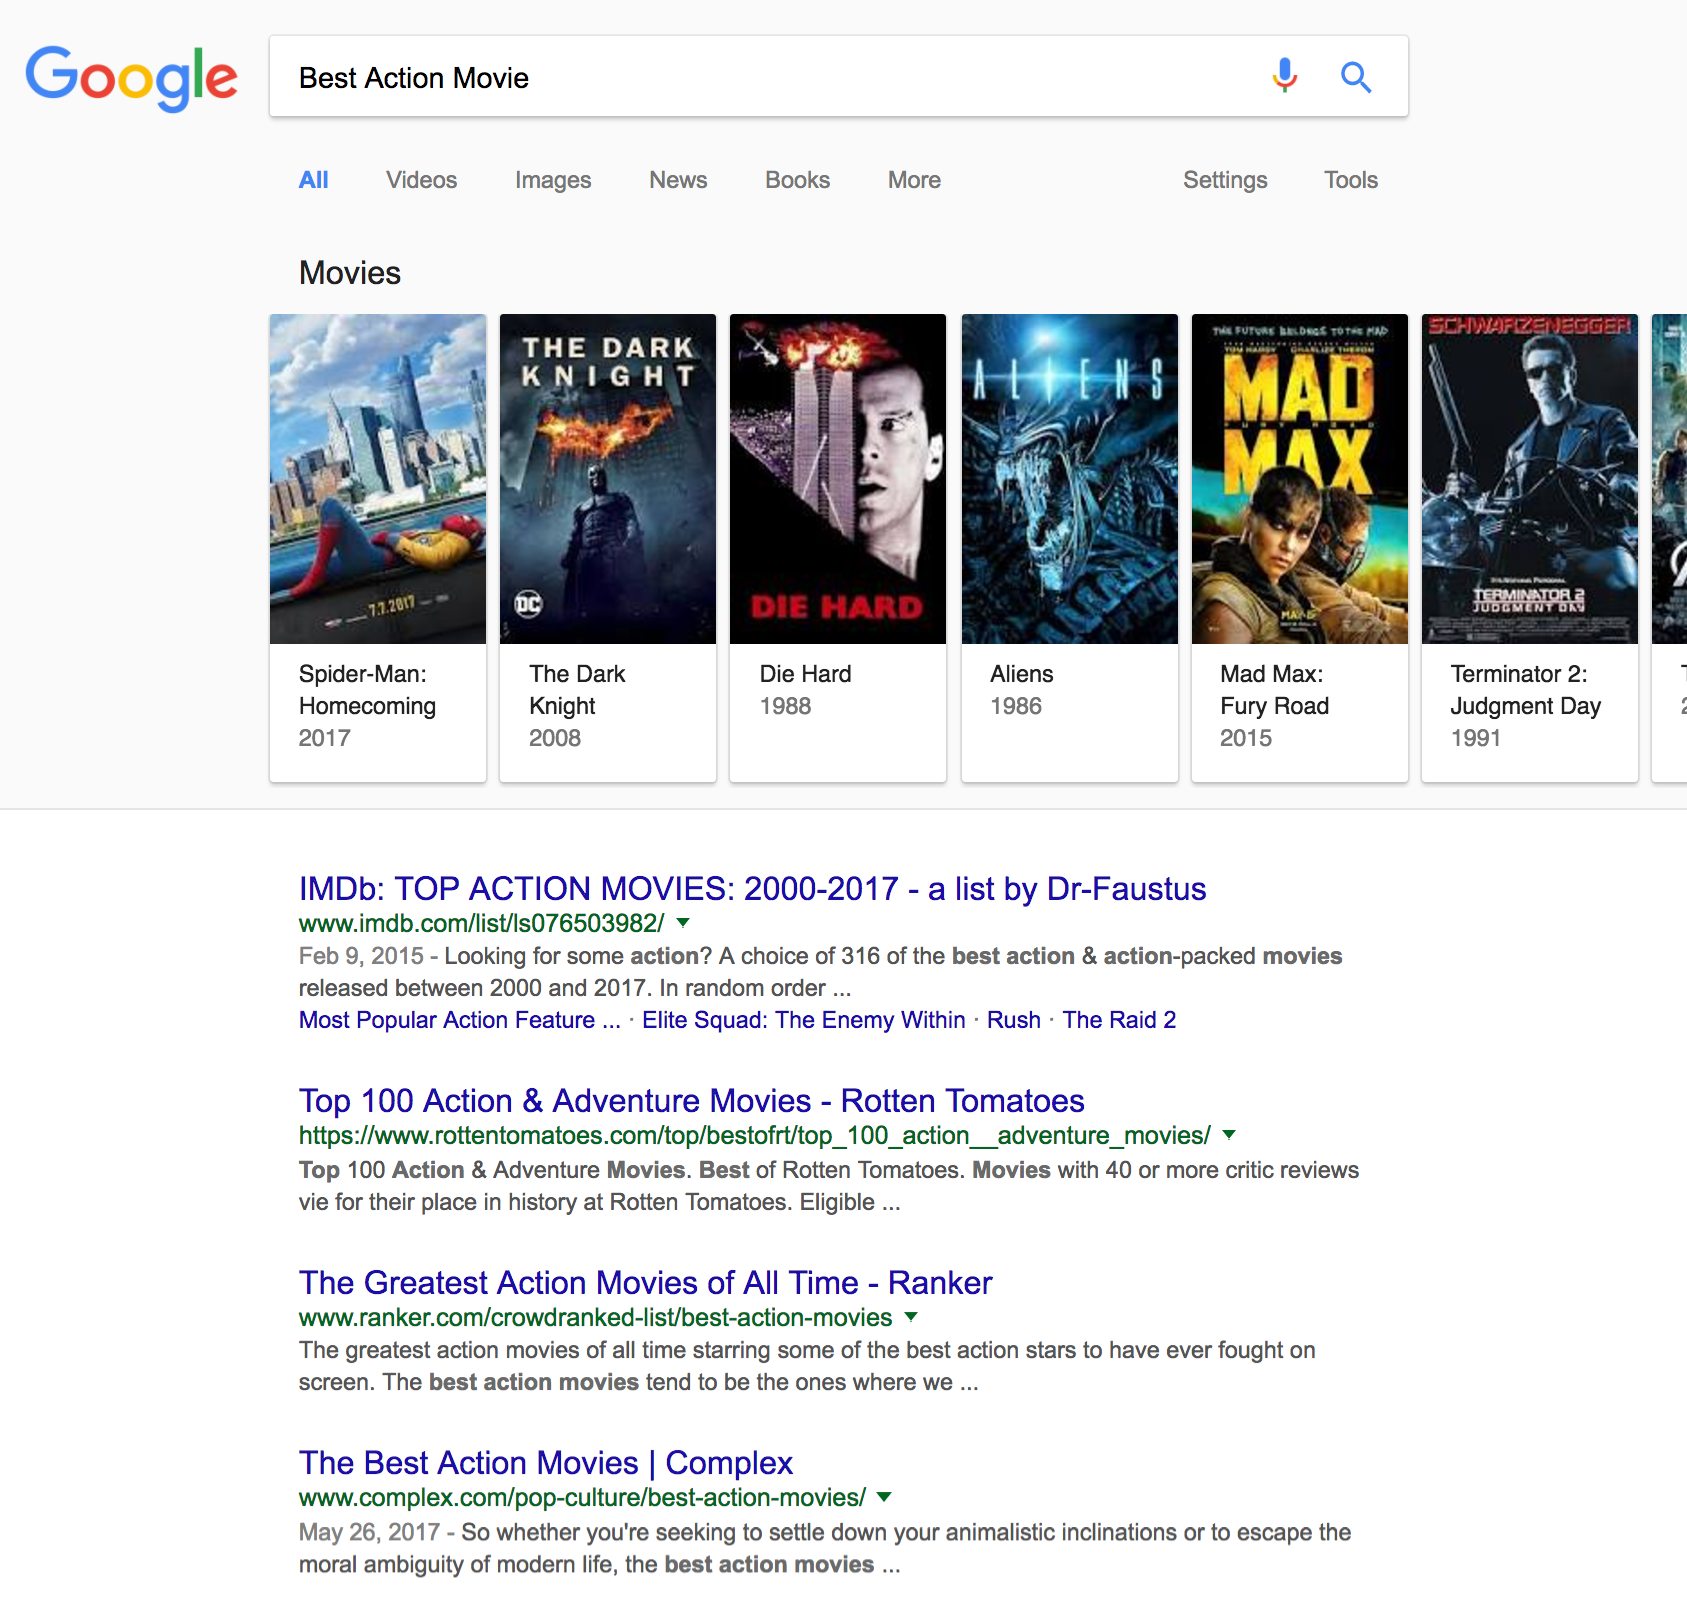The height and width of the screenshot is (1620, 1687).
Task: Open the News results tab
Action: click(x=677, y=180)
